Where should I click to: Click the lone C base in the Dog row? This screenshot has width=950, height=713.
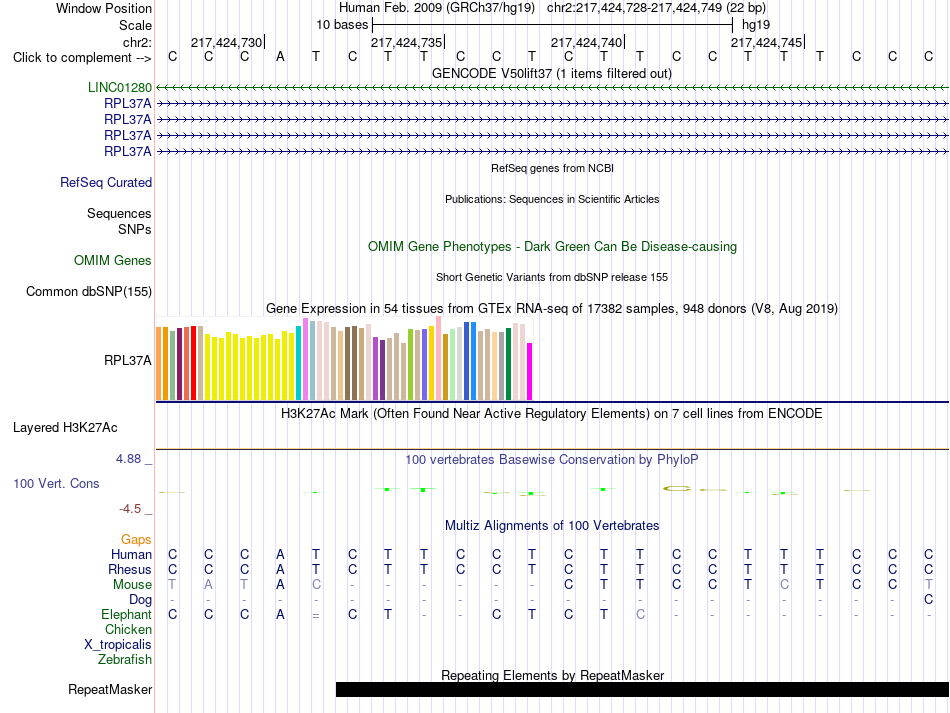point(928,600)
